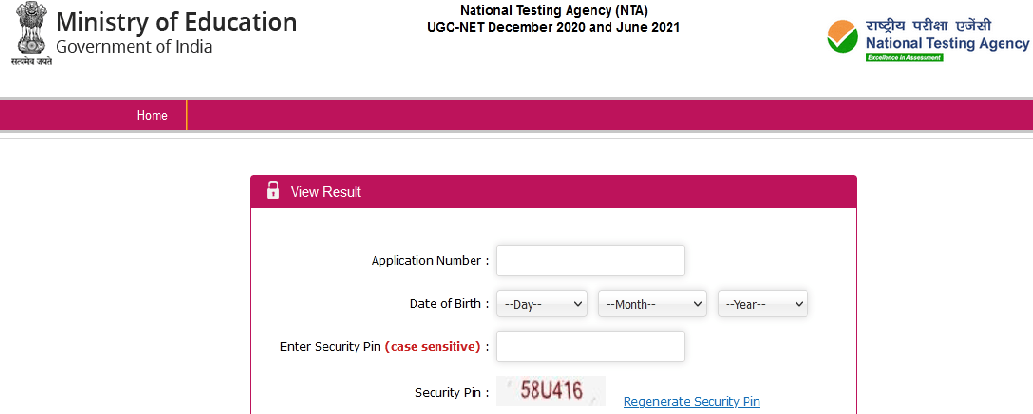This screenshot has height=414, width=1033.
Task: Click the Application Number input field
Action: (x=590, y=260)
